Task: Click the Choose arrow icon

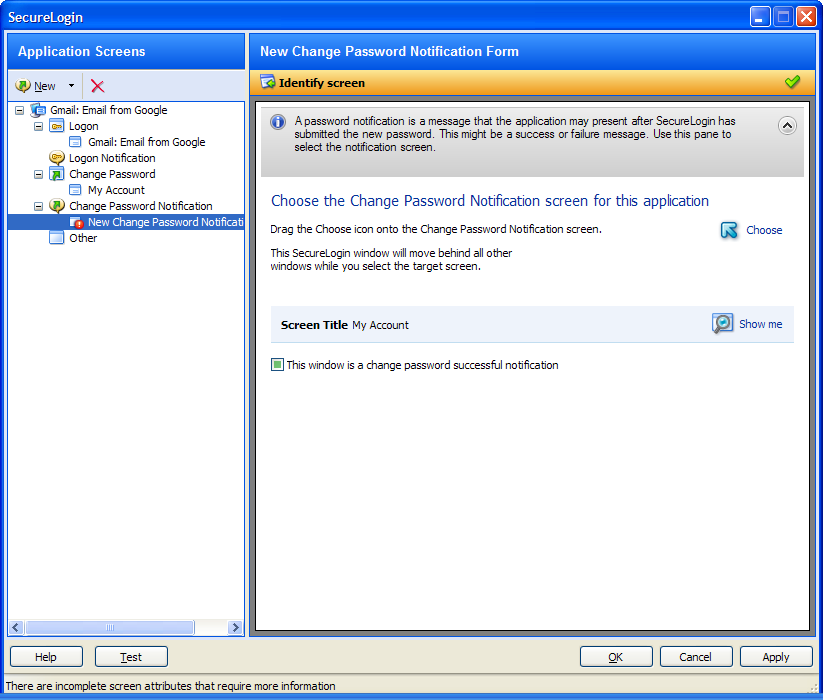Action: [729, 230]
